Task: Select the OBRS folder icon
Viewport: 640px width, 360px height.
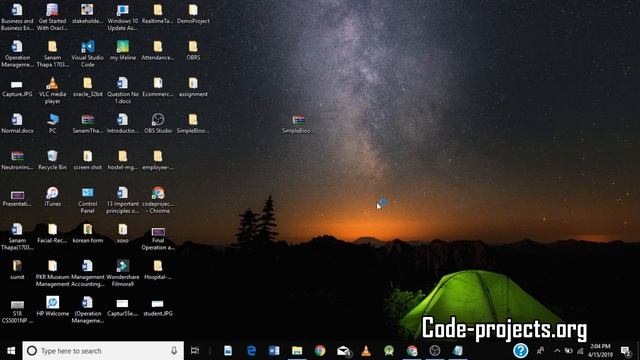Action: 193,50
